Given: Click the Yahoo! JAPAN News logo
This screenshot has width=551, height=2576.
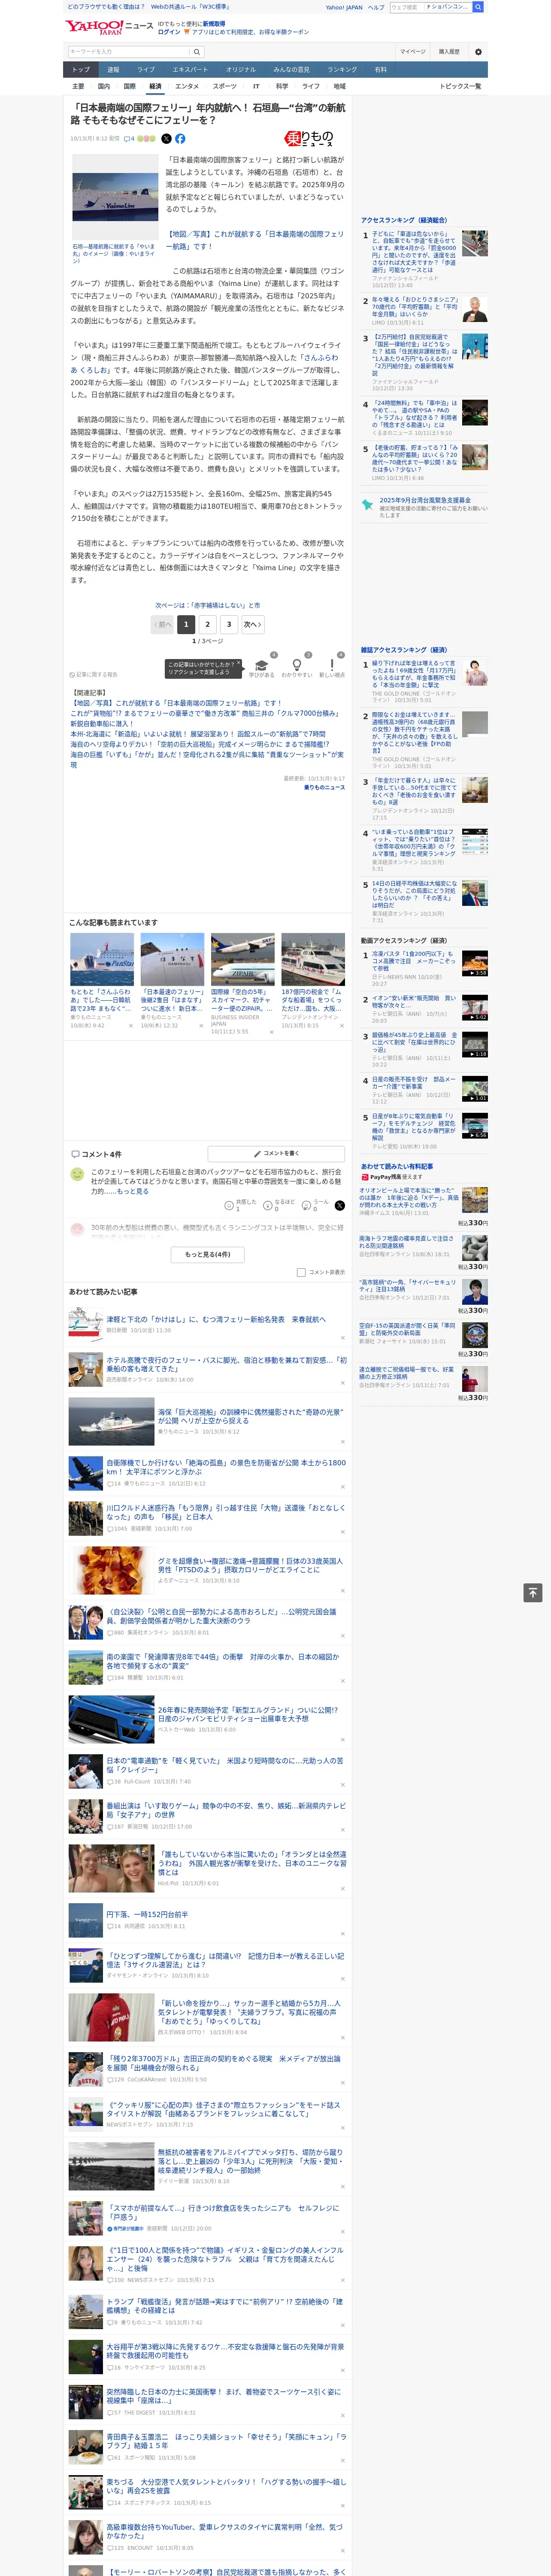Looking at the screenshot, I should 109,27.
